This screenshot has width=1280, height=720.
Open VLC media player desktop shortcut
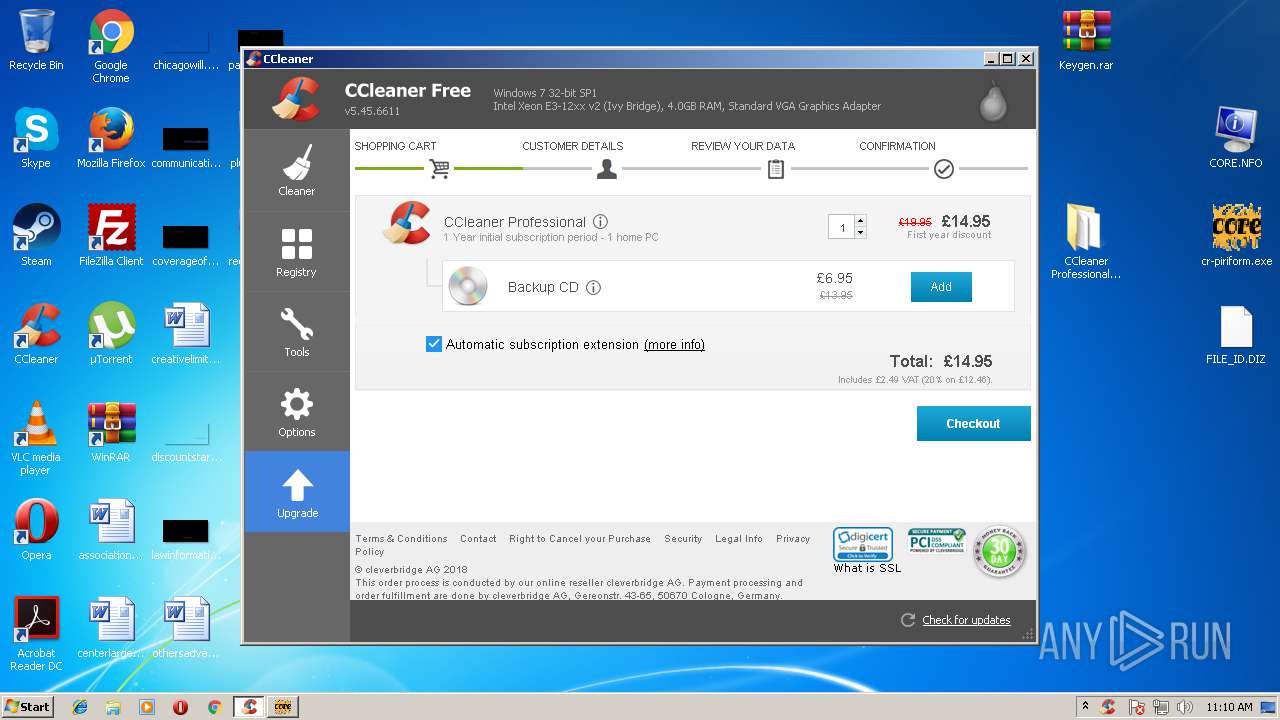[36, 438]
